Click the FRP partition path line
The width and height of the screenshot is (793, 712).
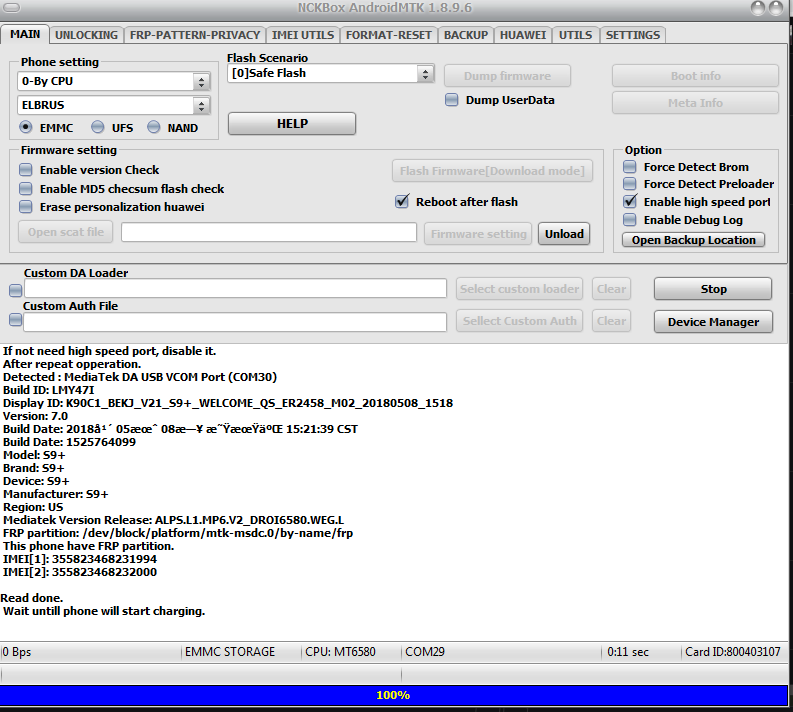click(178, 533)
